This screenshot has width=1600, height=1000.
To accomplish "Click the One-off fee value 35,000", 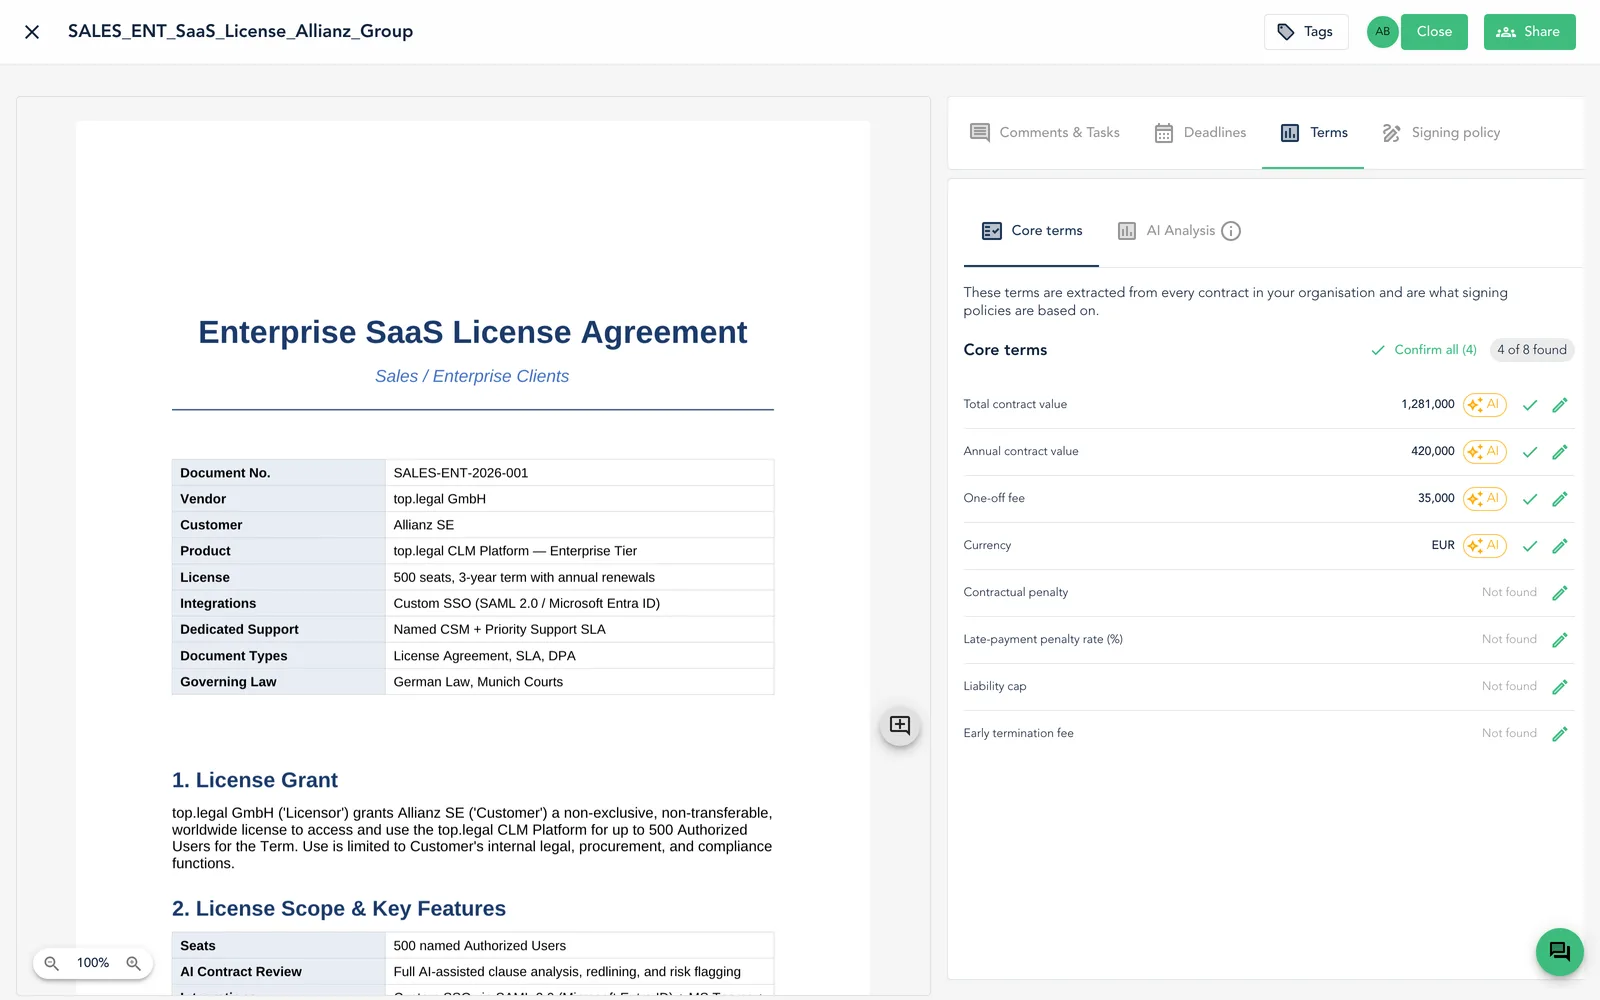I will [x=1436, y=499].
